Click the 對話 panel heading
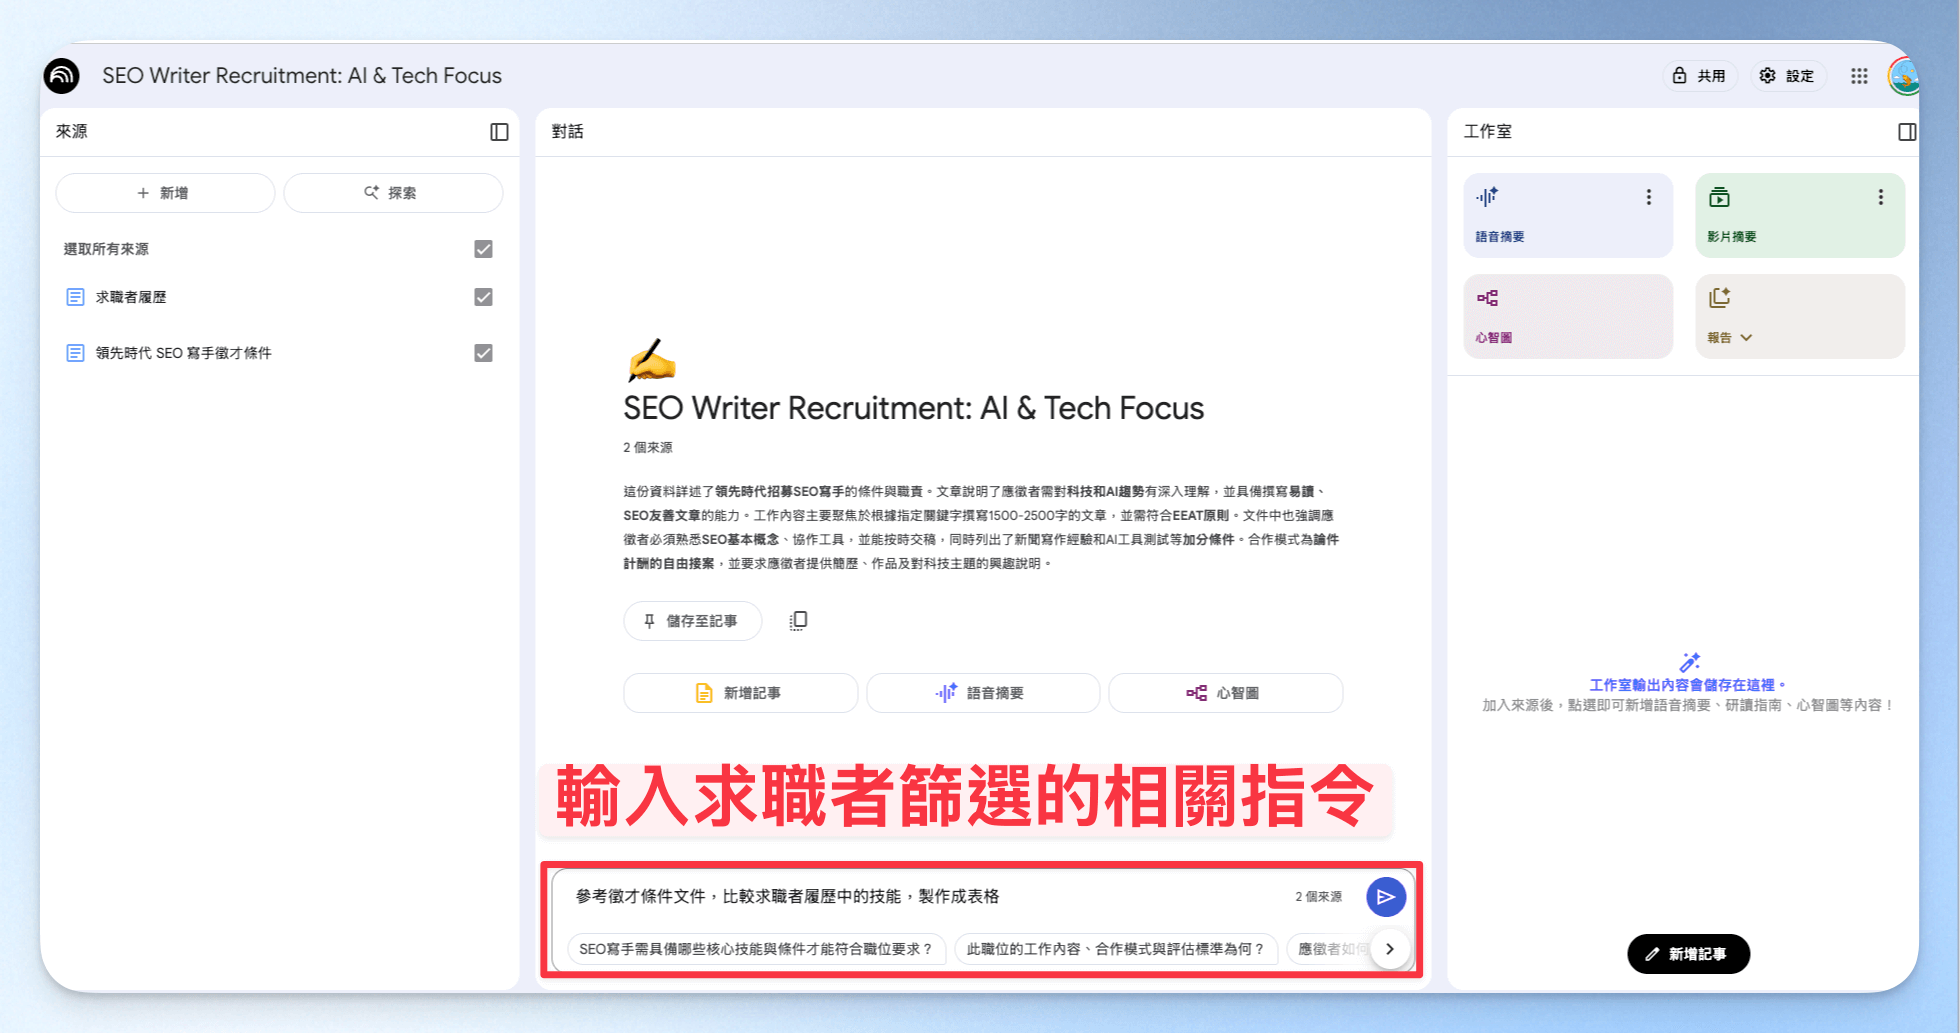The width and height of the screenshot is (1960, 1033). pos(568,132)
